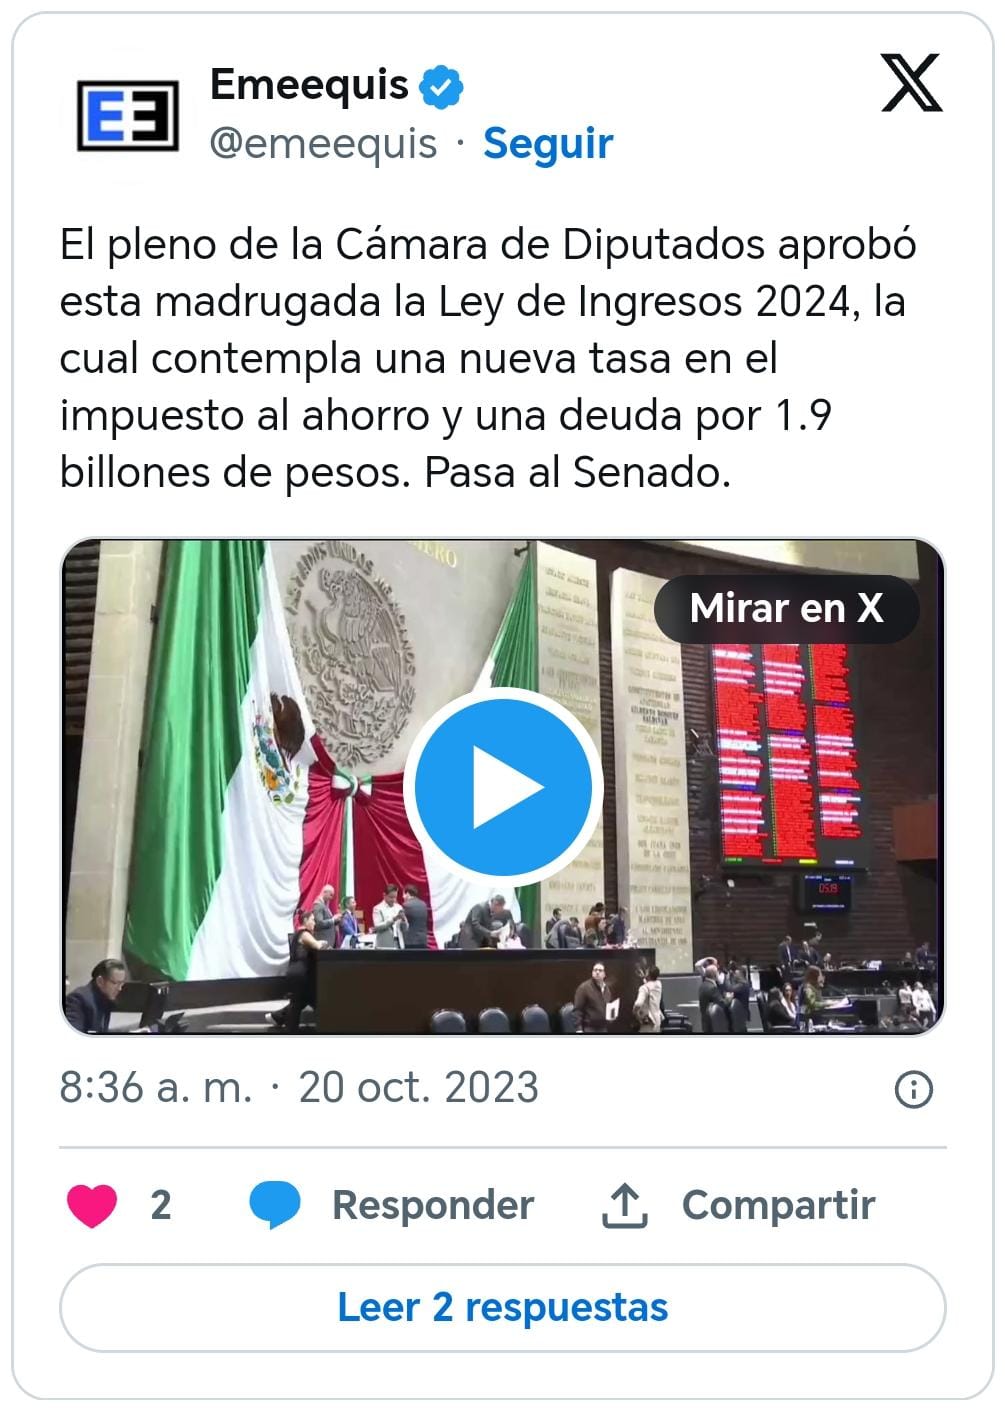
Task: Click the Mirar en X button
Action: tap(786, 608)
